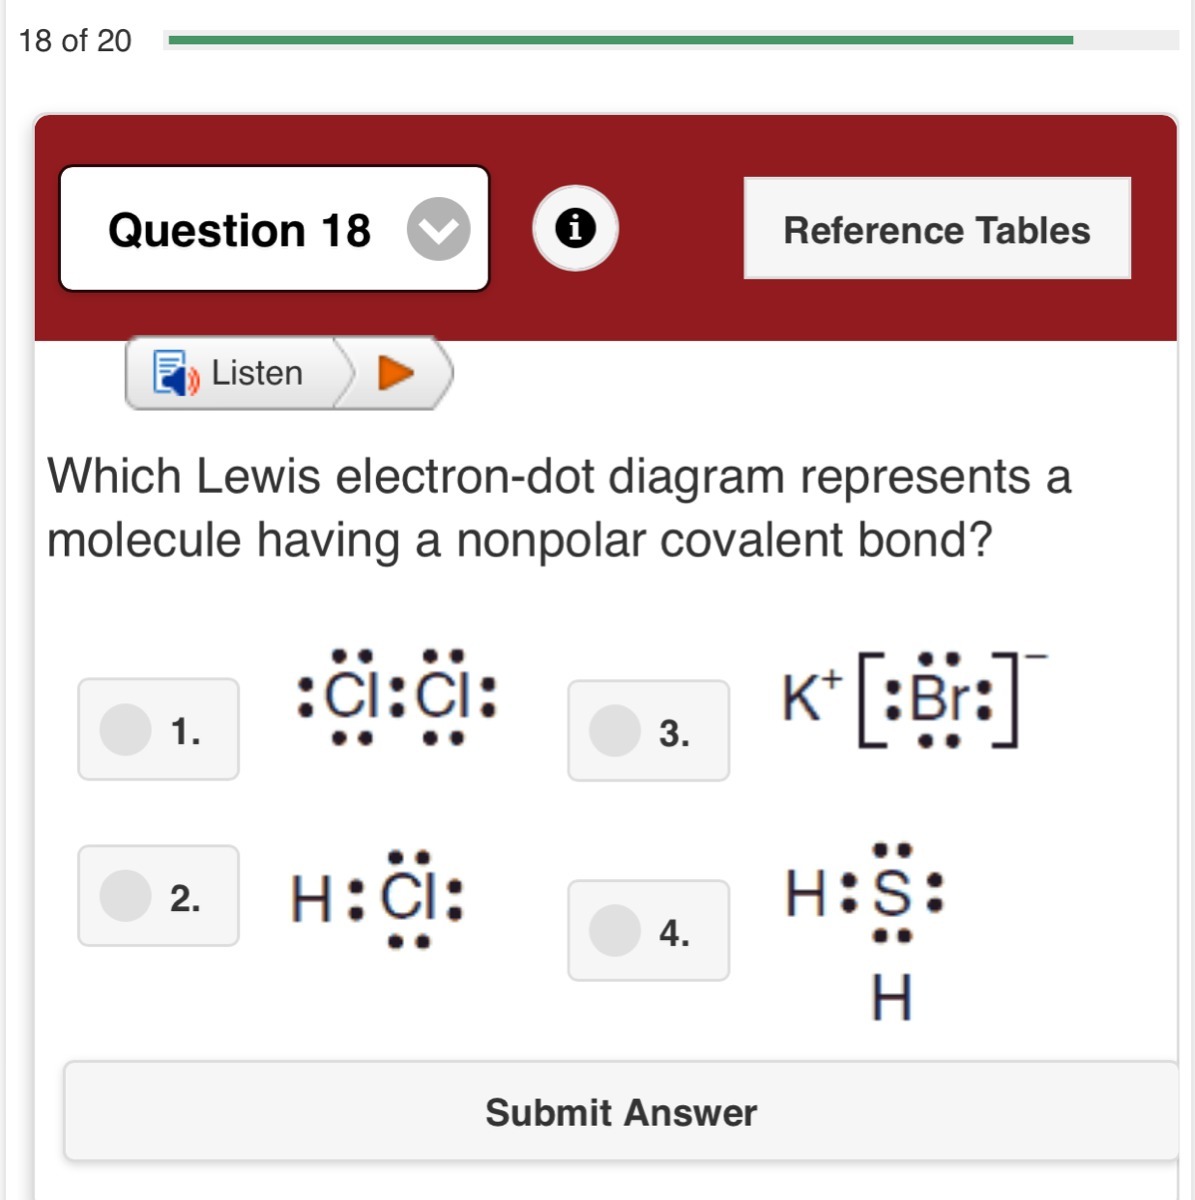Click the "18 of 20" progress counter
1195x1200 pixels.
pos(75,40)
